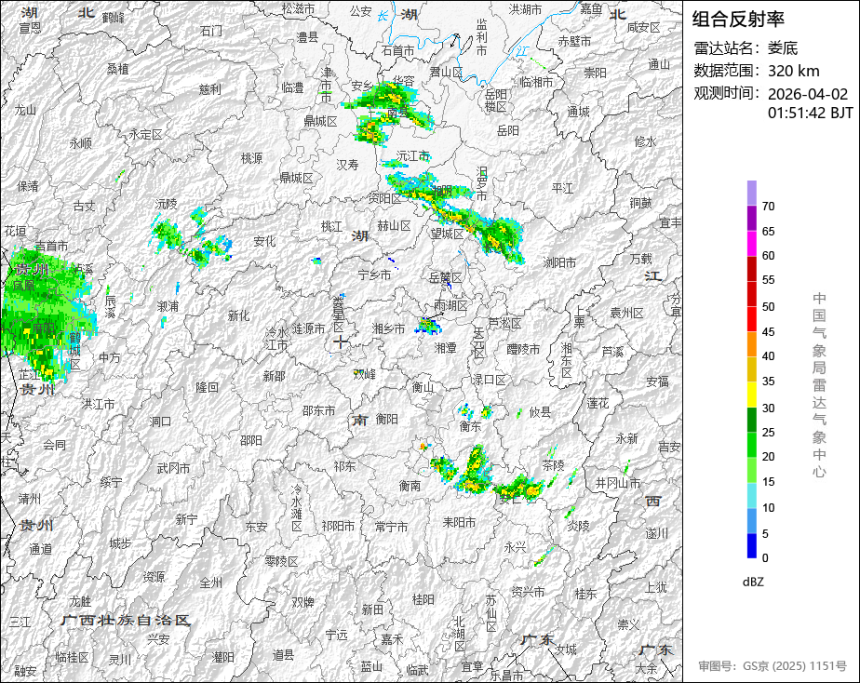Pick the dark blue 0–5 dBZ swatch
Viewport: 860px width, 683px height.
751,546
